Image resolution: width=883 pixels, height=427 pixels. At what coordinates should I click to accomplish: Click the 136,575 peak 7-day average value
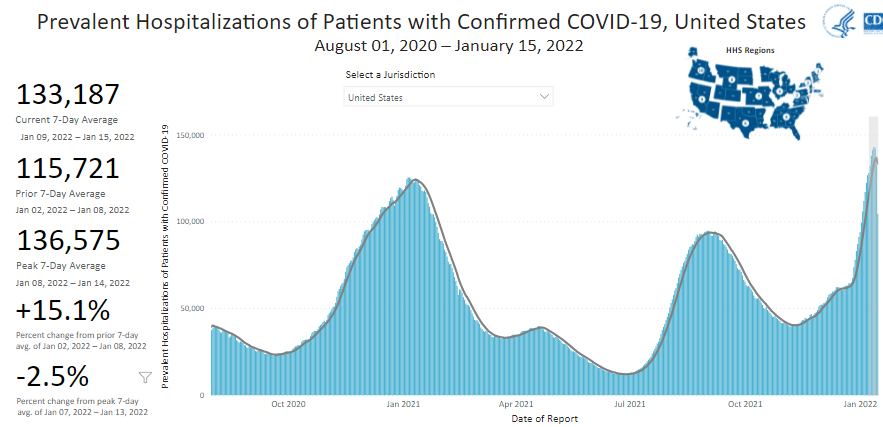68,241
